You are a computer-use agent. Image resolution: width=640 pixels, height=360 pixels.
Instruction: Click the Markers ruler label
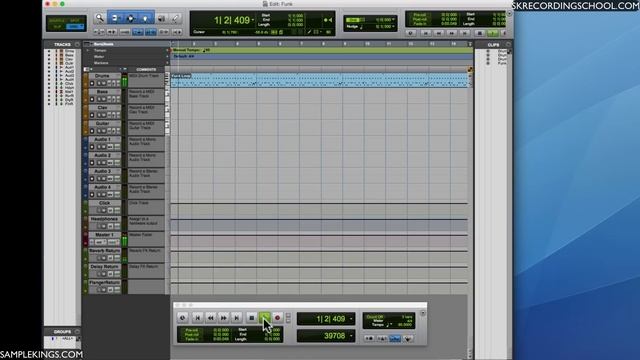(x=101, y=63)
